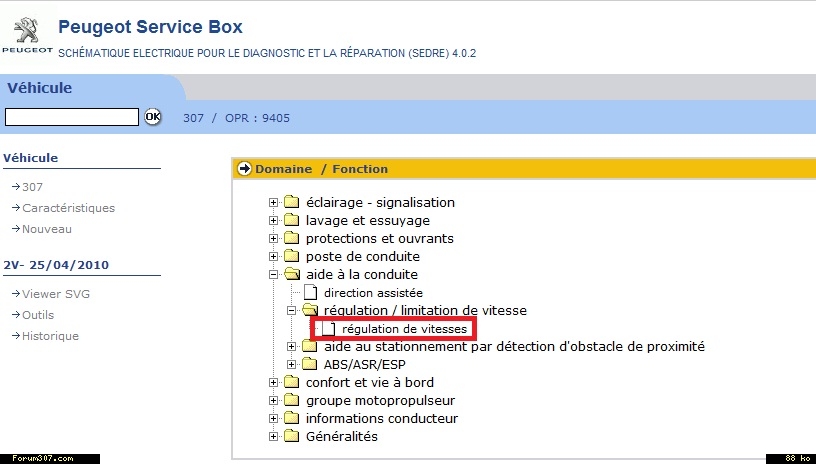Expand the éclairage - signalisation node

tap(273, 202)
